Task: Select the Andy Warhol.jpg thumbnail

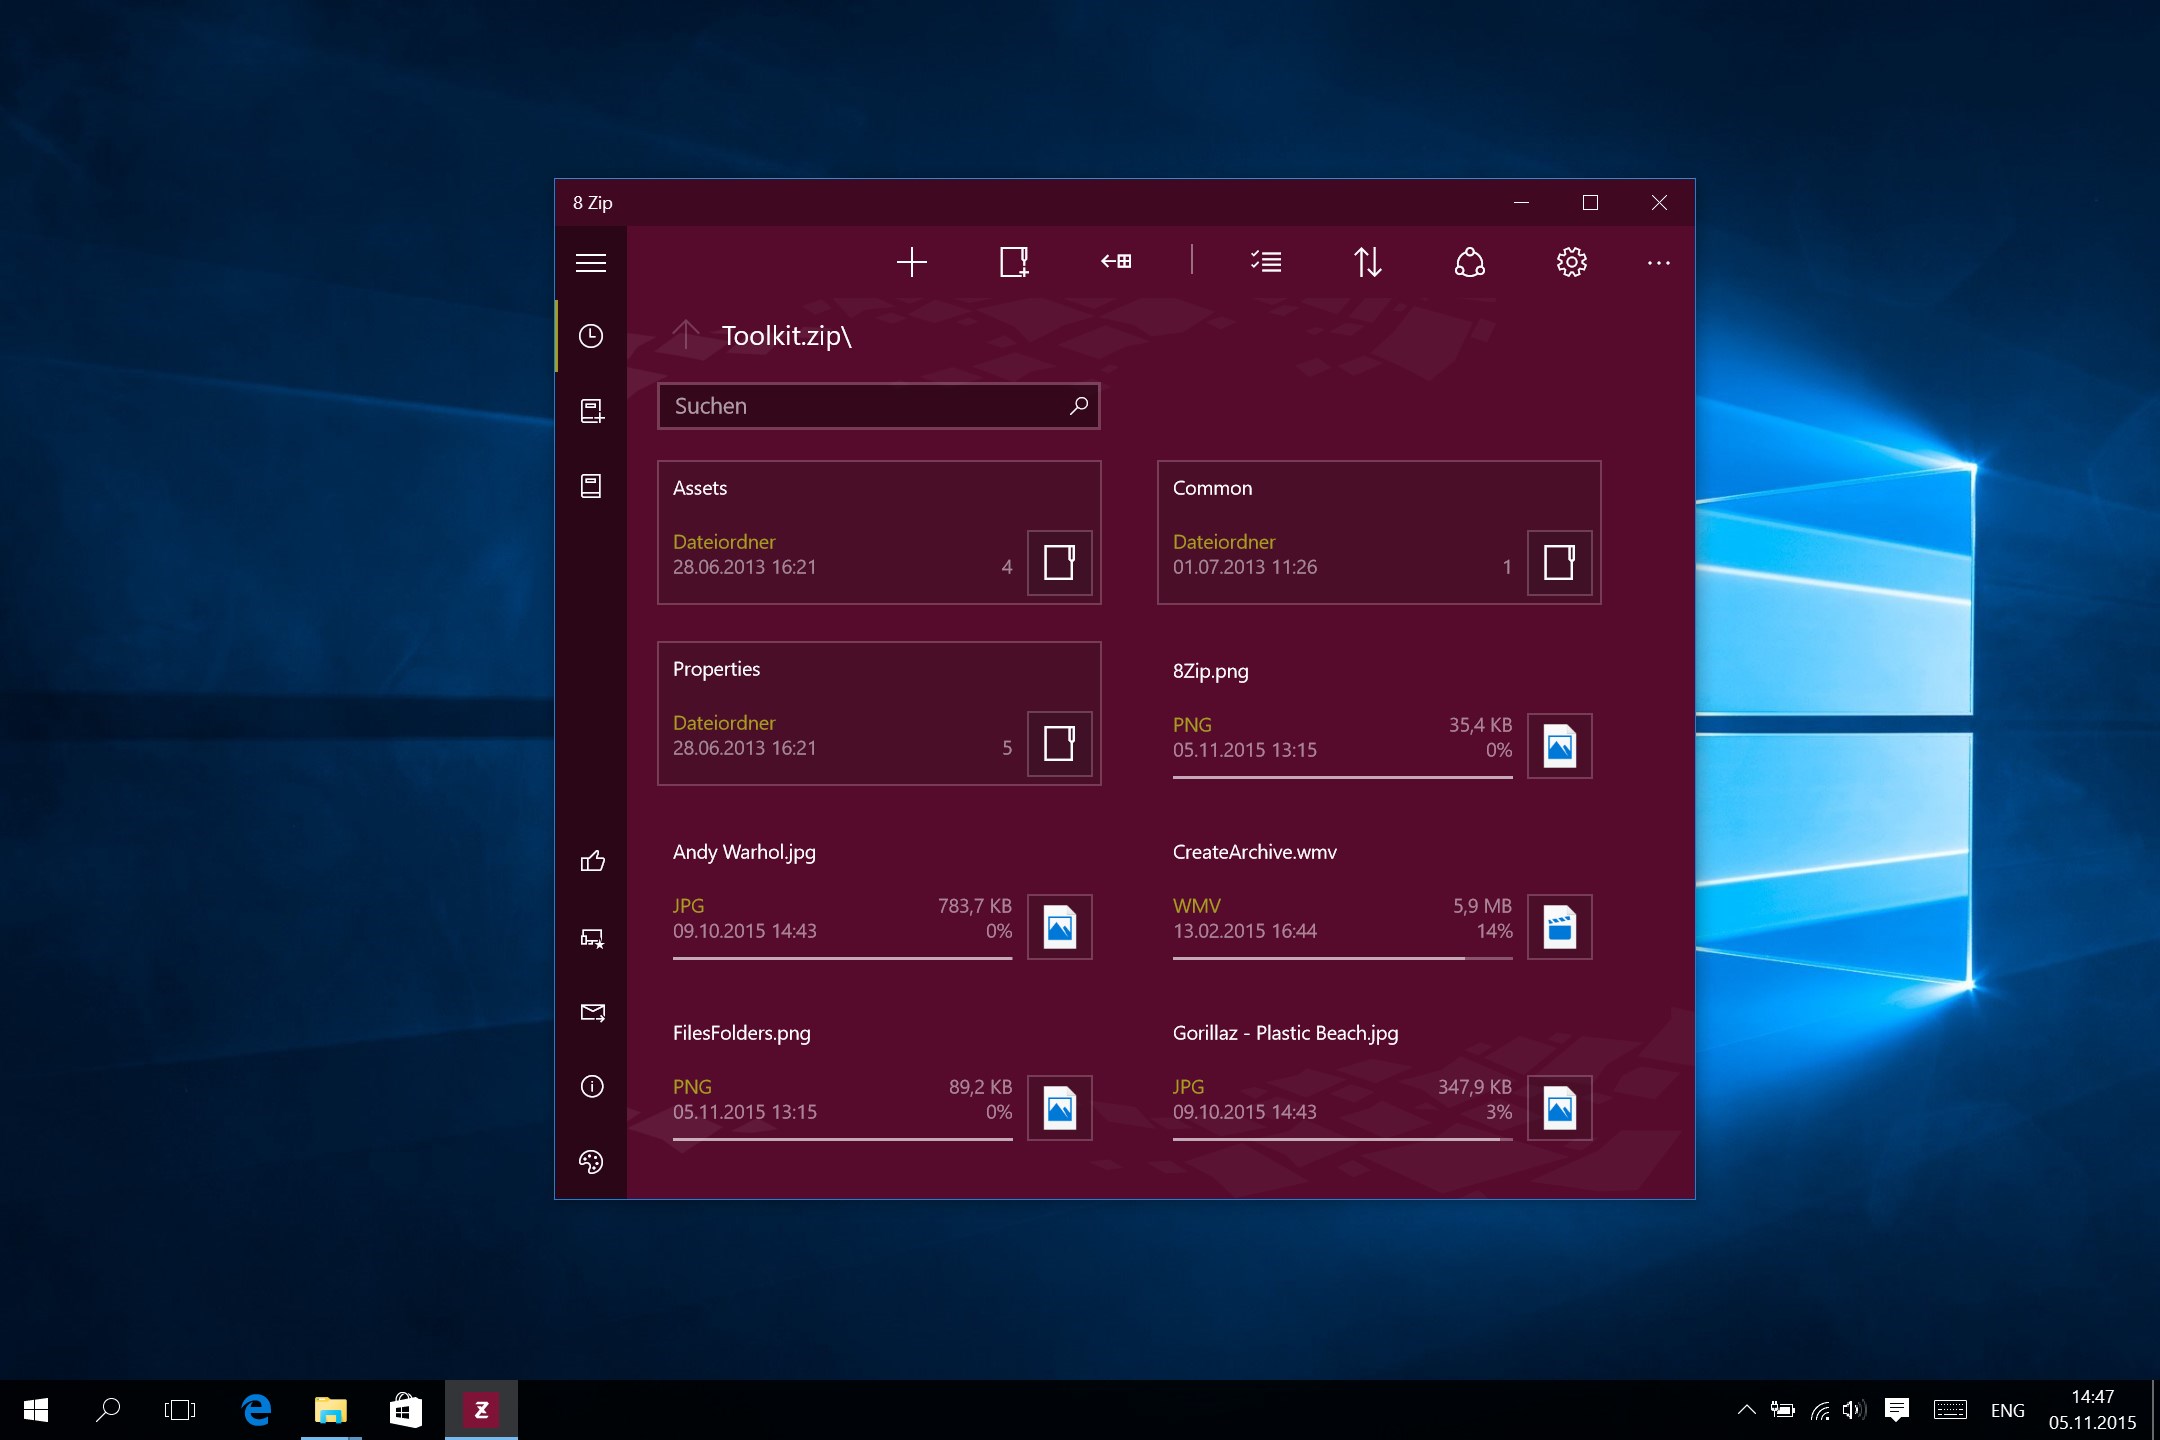Action: point(1059,926)
